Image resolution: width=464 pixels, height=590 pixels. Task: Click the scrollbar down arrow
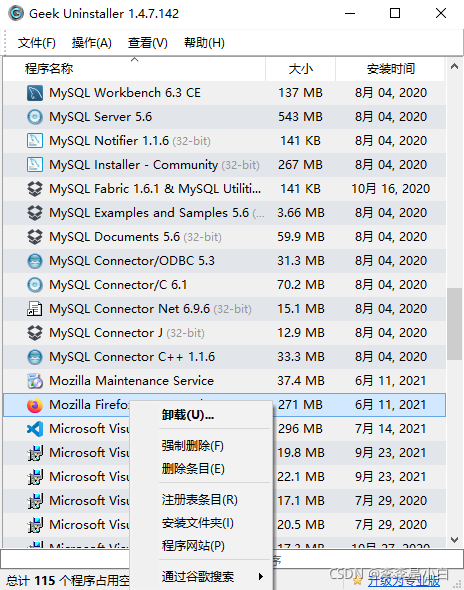(x=455, y=540)
